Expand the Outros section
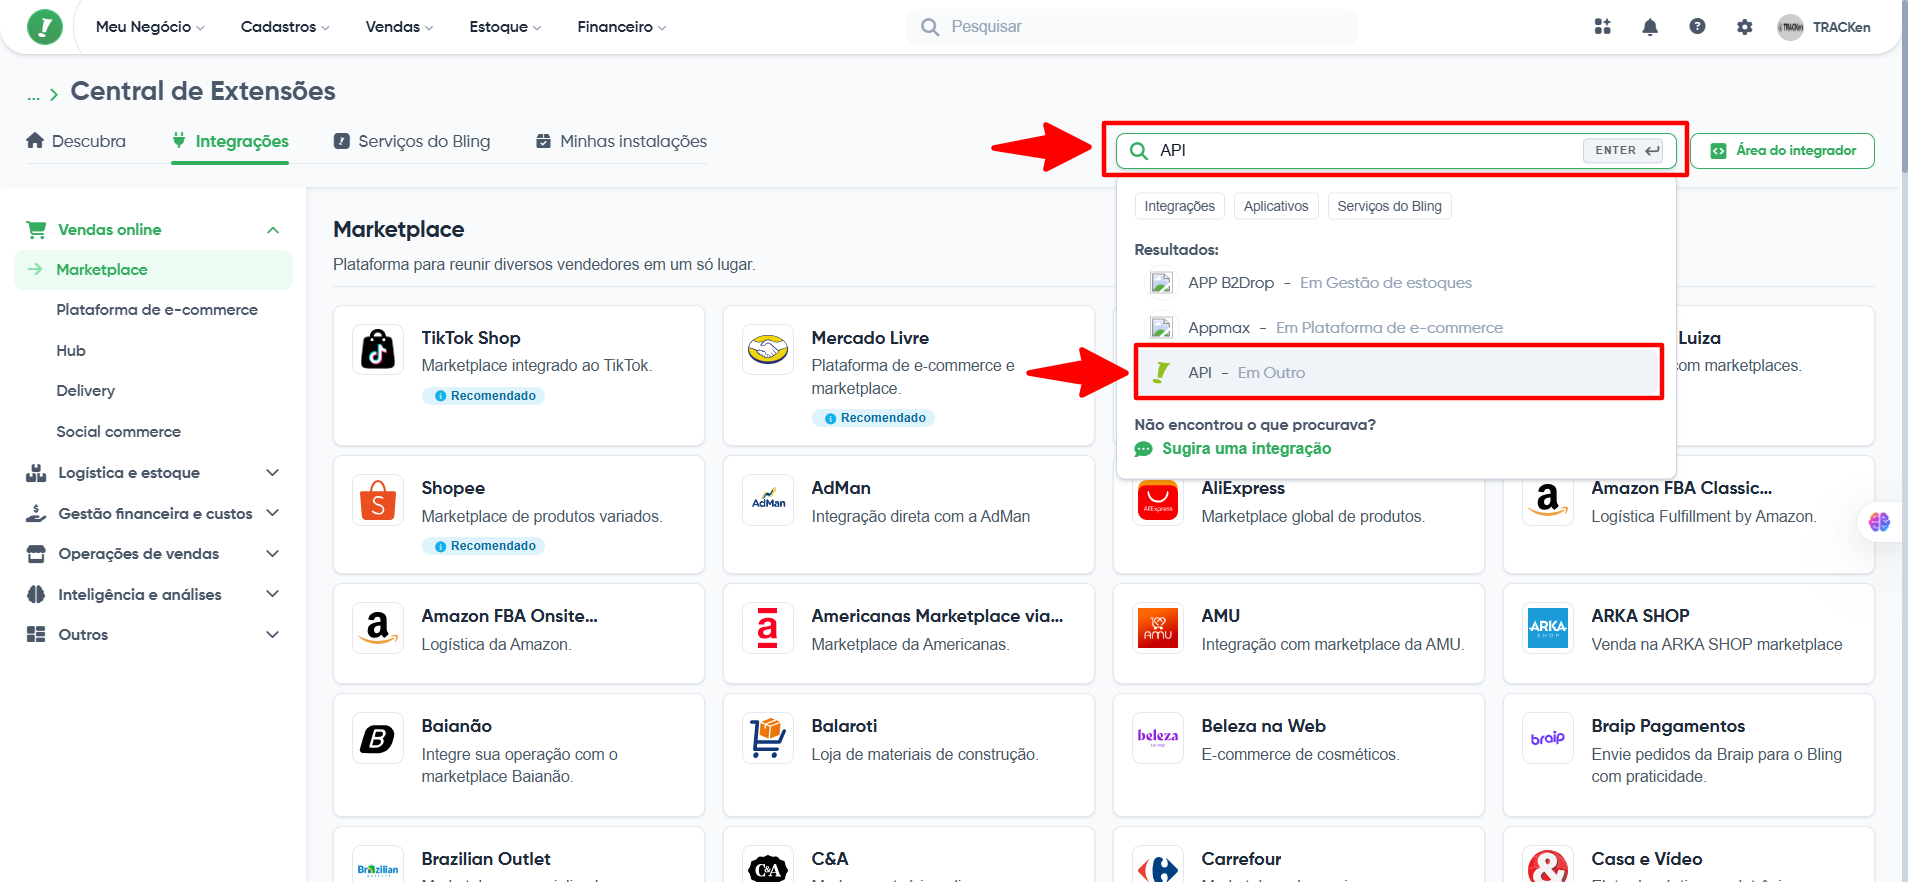This screenshot has height=882, width=1908. point(154,635)
